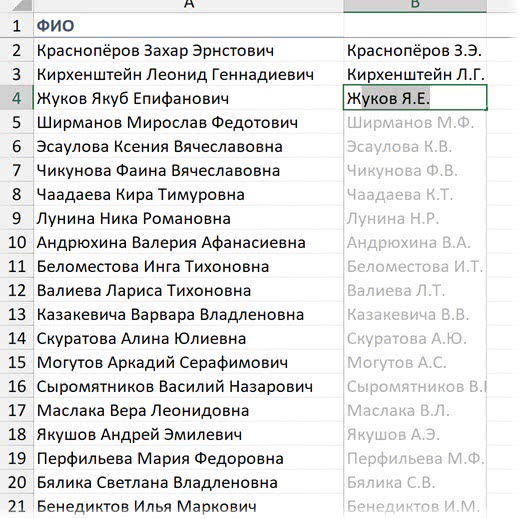Image resolution: width=520 pixels, height=519 pixels.
Task: Select row 1 header
Action: tap(17, 26)
